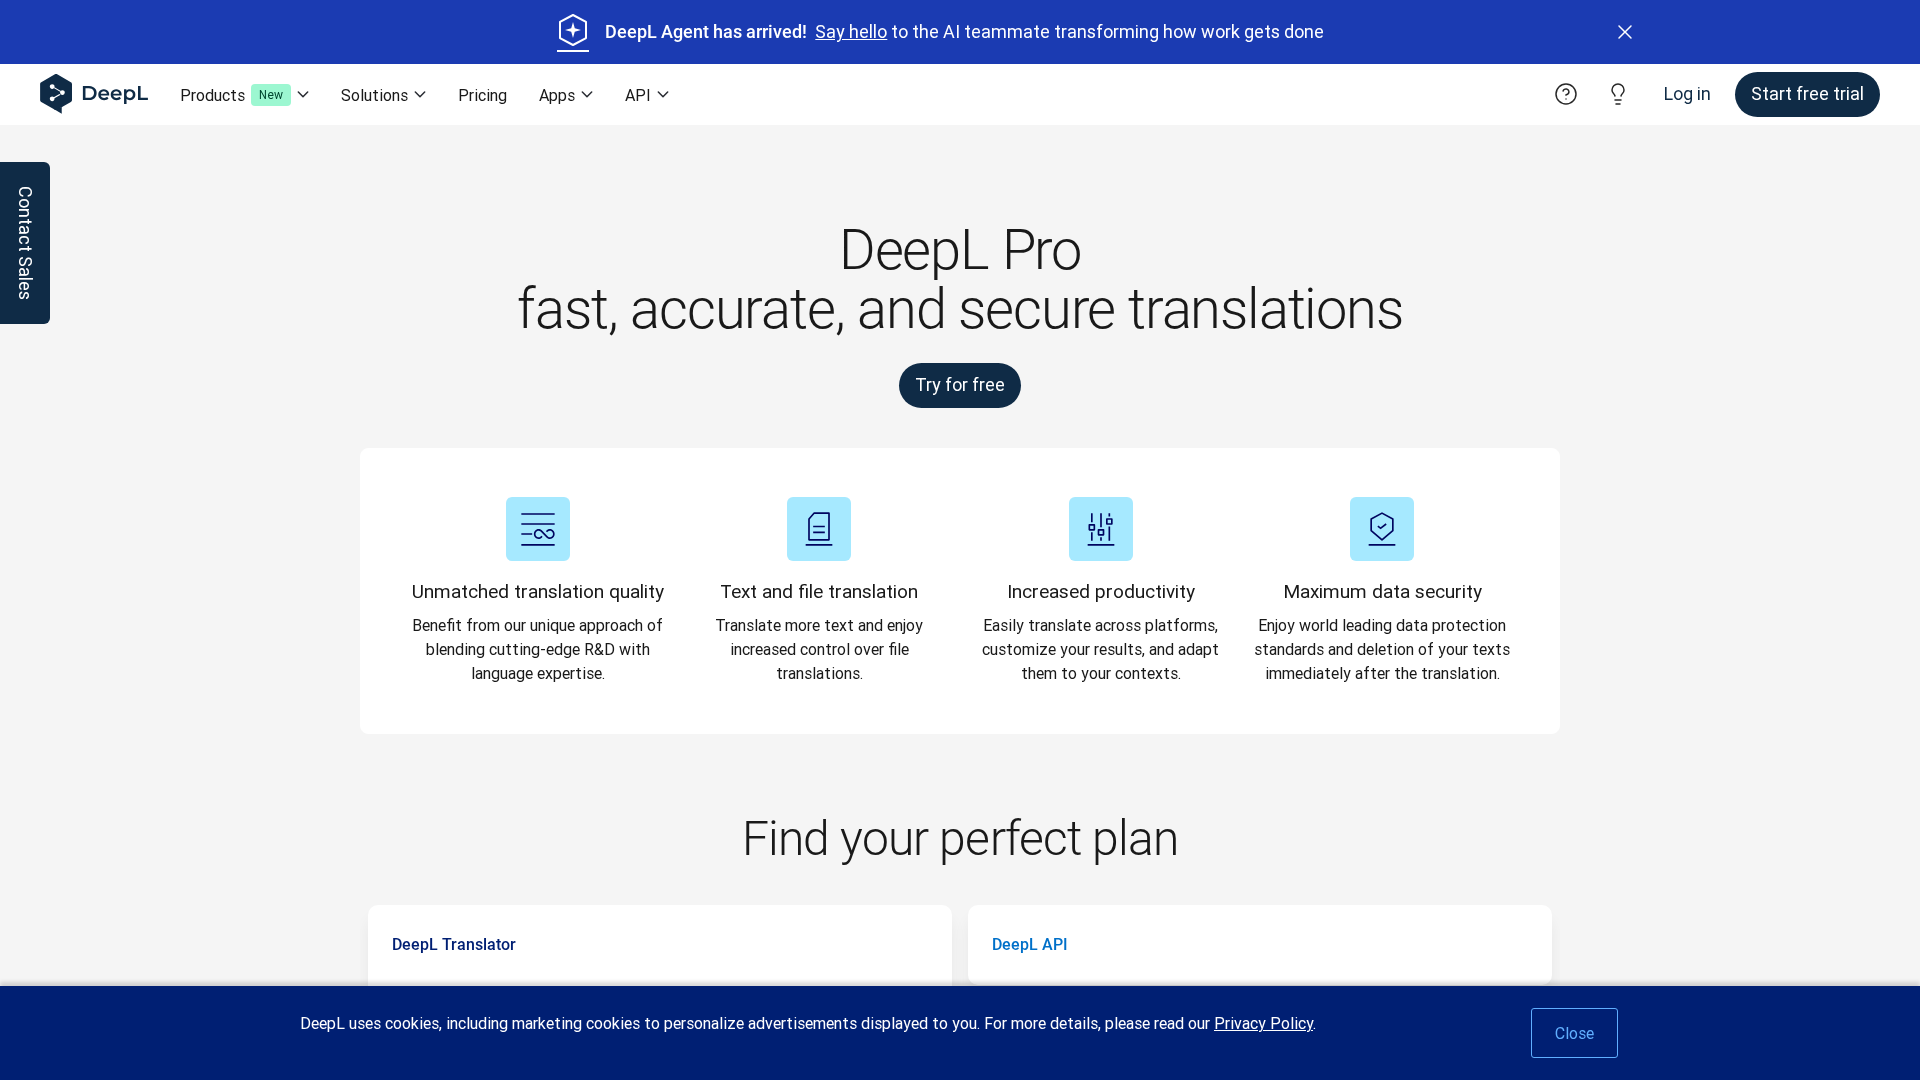Dismiss the DeepL Agent announcement banner
The image size is (1920, 1080).
pyautogui.click(x=1625, y=32)
